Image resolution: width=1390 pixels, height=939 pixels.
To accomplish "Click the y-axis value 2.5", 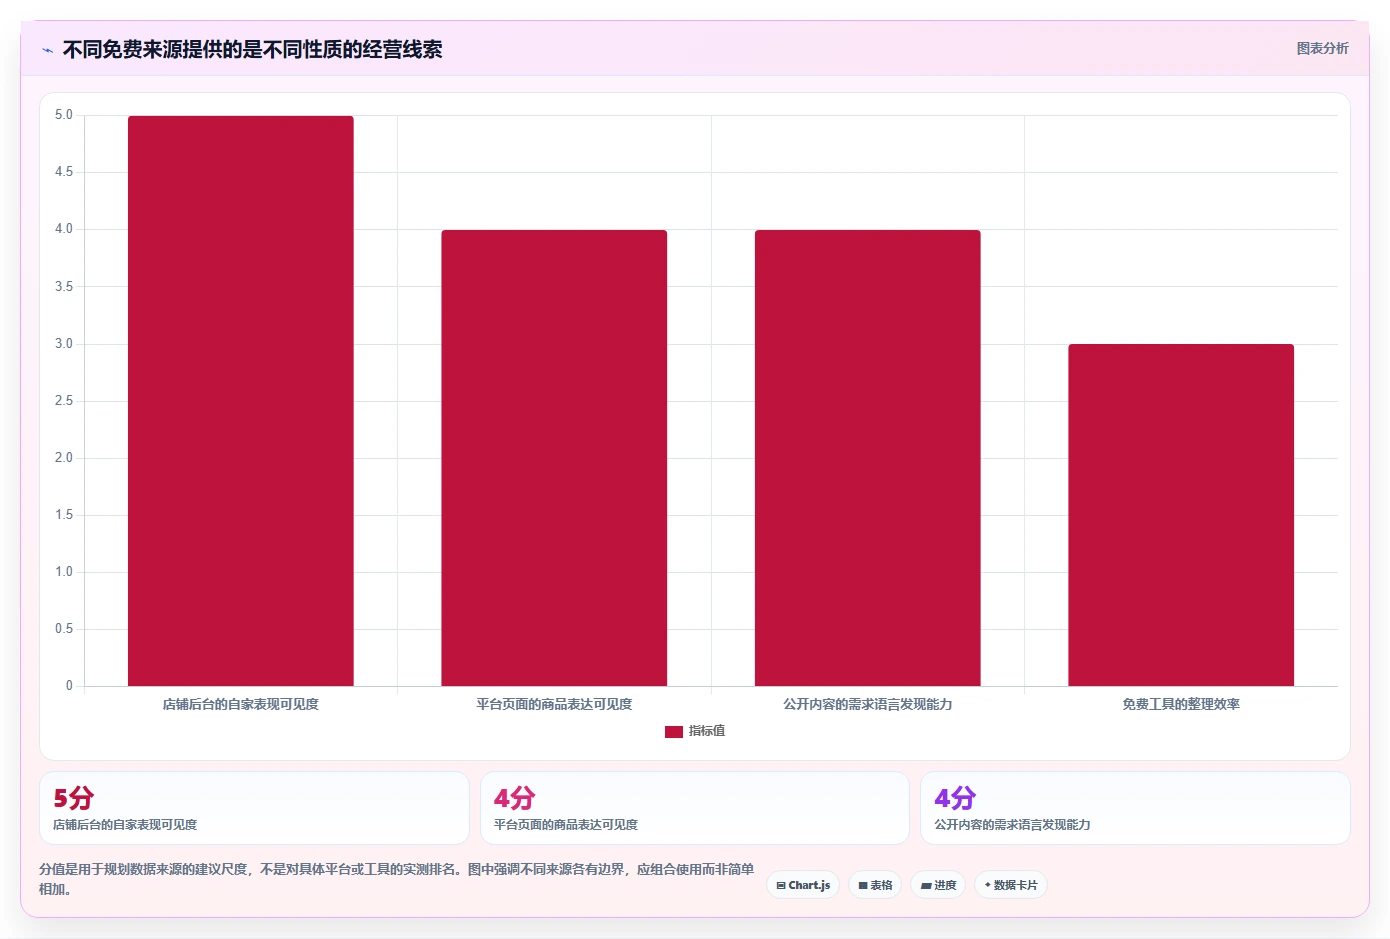I will [64, 401].
